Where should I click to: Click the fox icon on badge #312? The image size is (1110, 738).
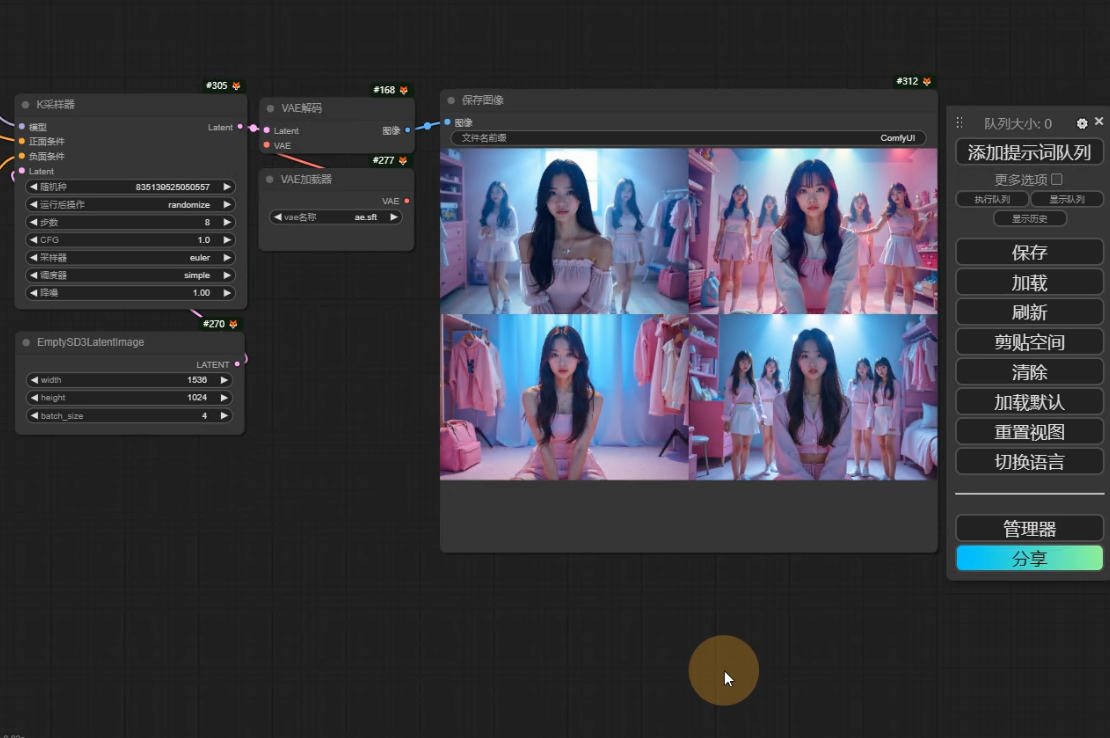927,82
